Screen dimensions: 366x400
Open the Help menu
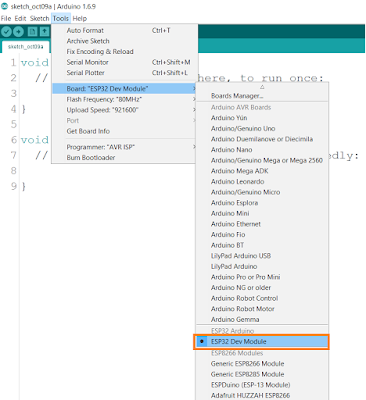(x=80, y=18)
